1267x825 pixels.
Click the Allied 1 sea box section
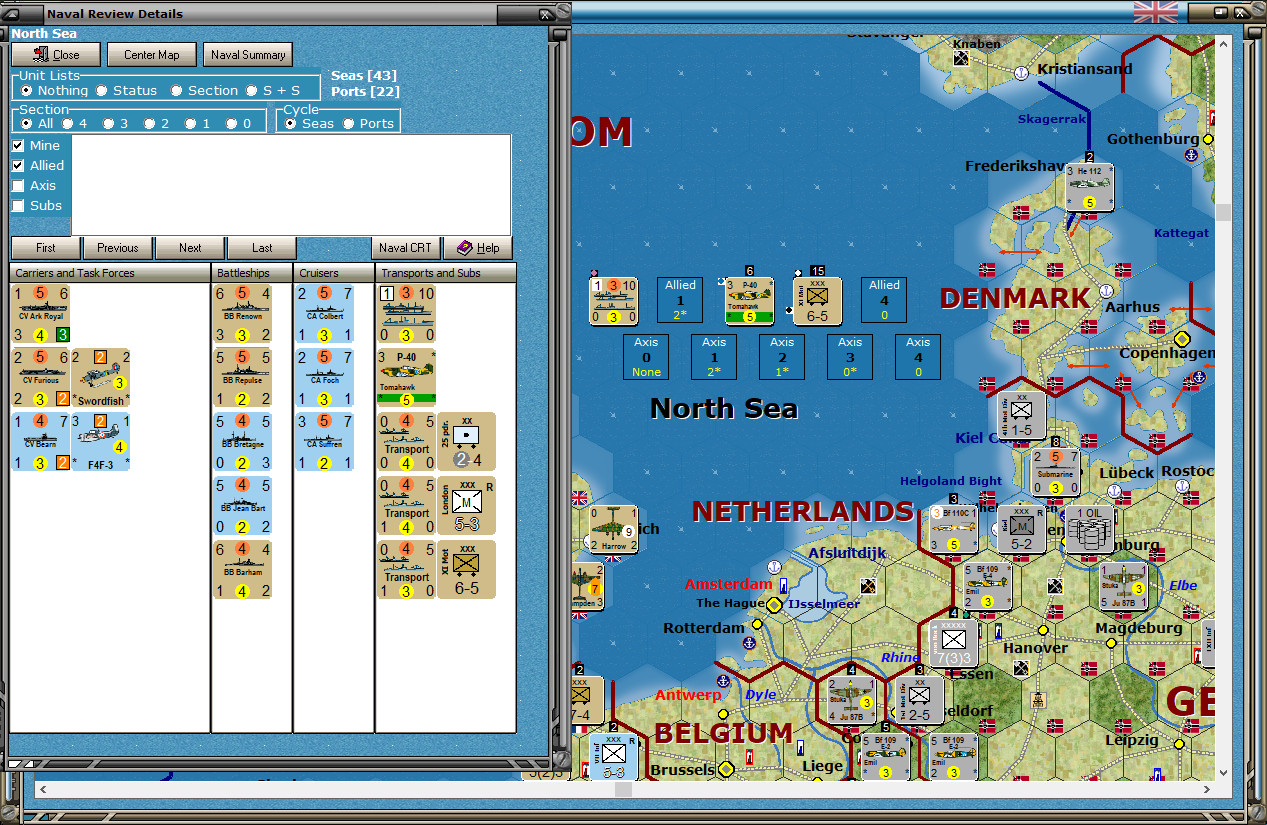tap(680, 300)
